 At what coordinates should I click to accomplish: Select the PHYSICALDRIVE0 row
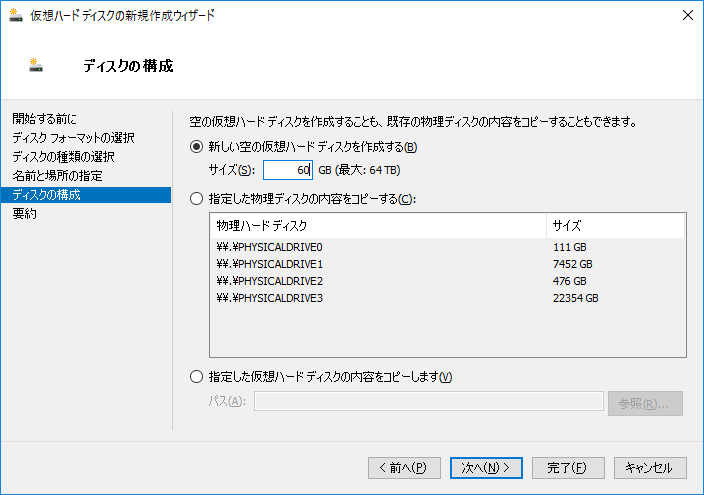[448, 247]
